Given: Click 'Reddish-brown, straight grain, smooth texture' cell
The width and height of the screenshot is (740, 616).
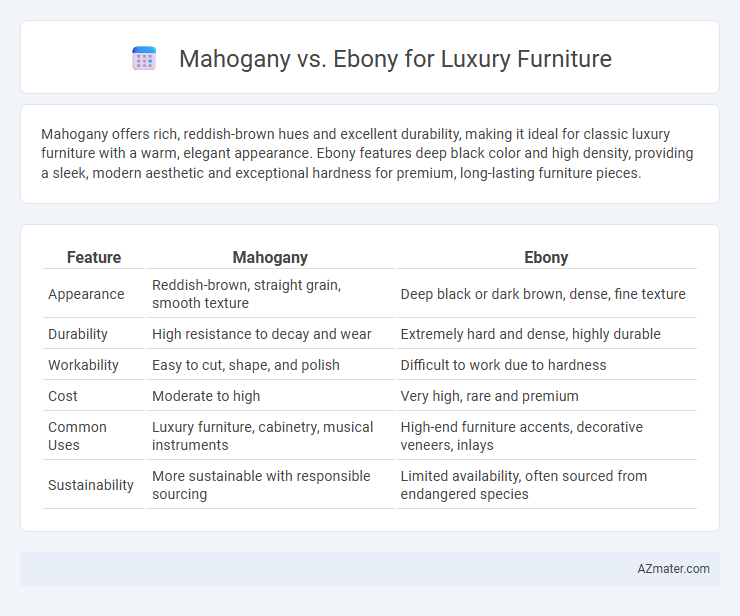Looking at the screenshot, I should point(270,294).
